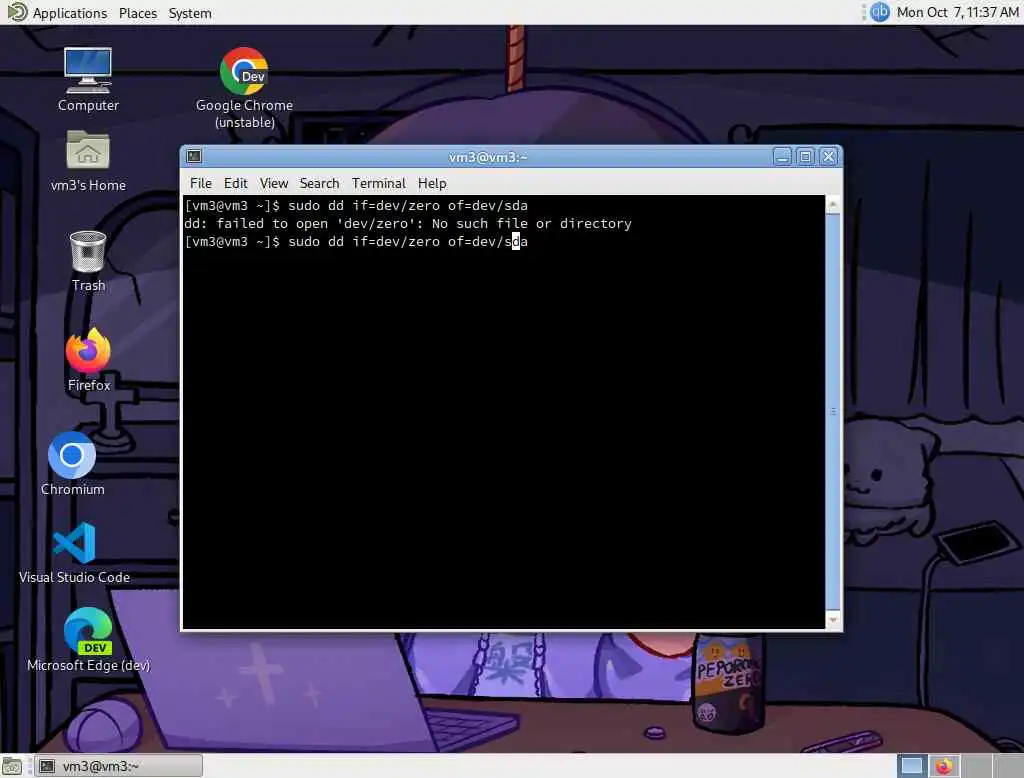Launch Microsoft Edge (dev) desktop icon
The height and width of the screenshot is (778, 1024).
(88, 640)
